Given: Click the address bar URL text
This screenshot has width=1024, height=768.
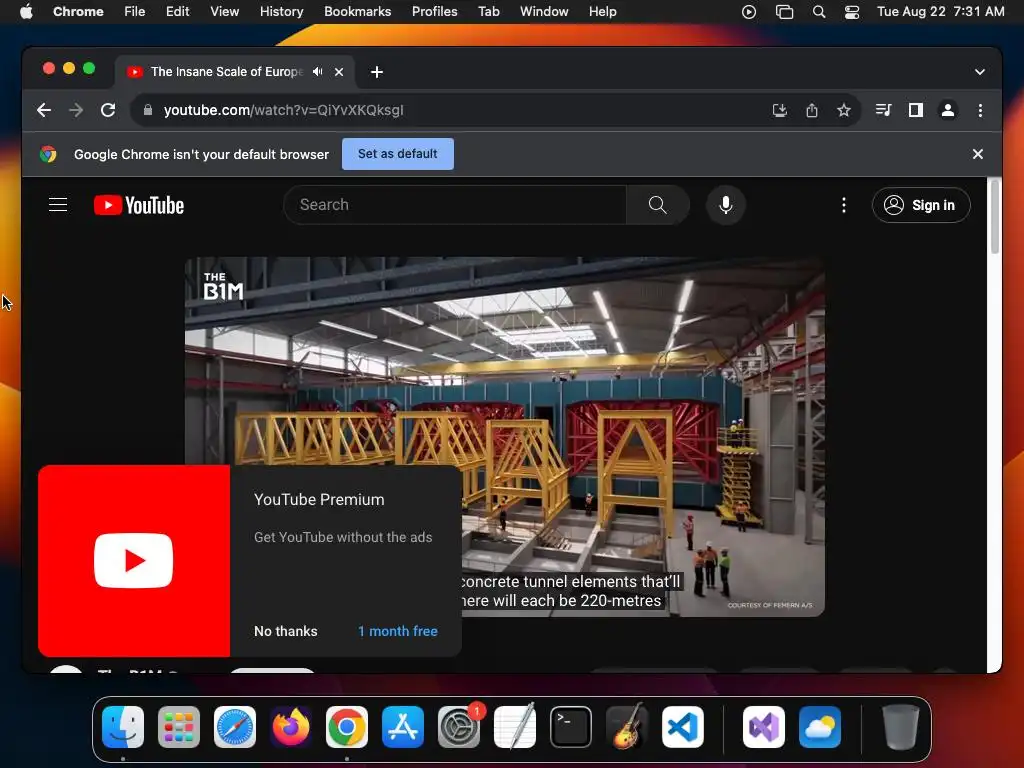Looking at the screenshot, I should tap(283, 110).
